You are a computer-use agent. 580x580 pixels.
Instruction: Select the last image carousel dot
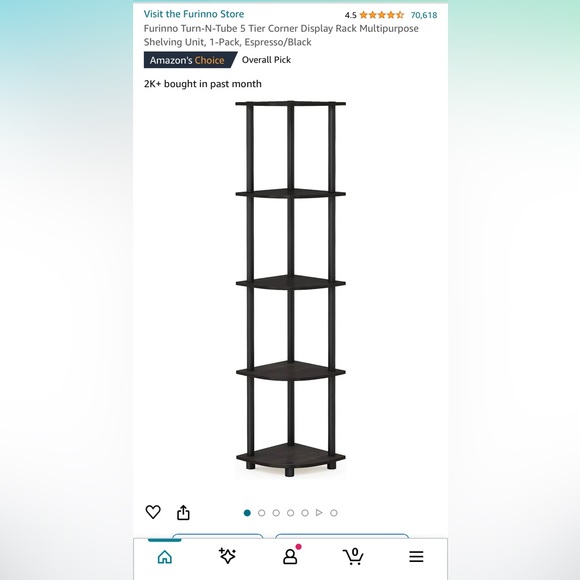pyautogui.click(x=334, y=513)
